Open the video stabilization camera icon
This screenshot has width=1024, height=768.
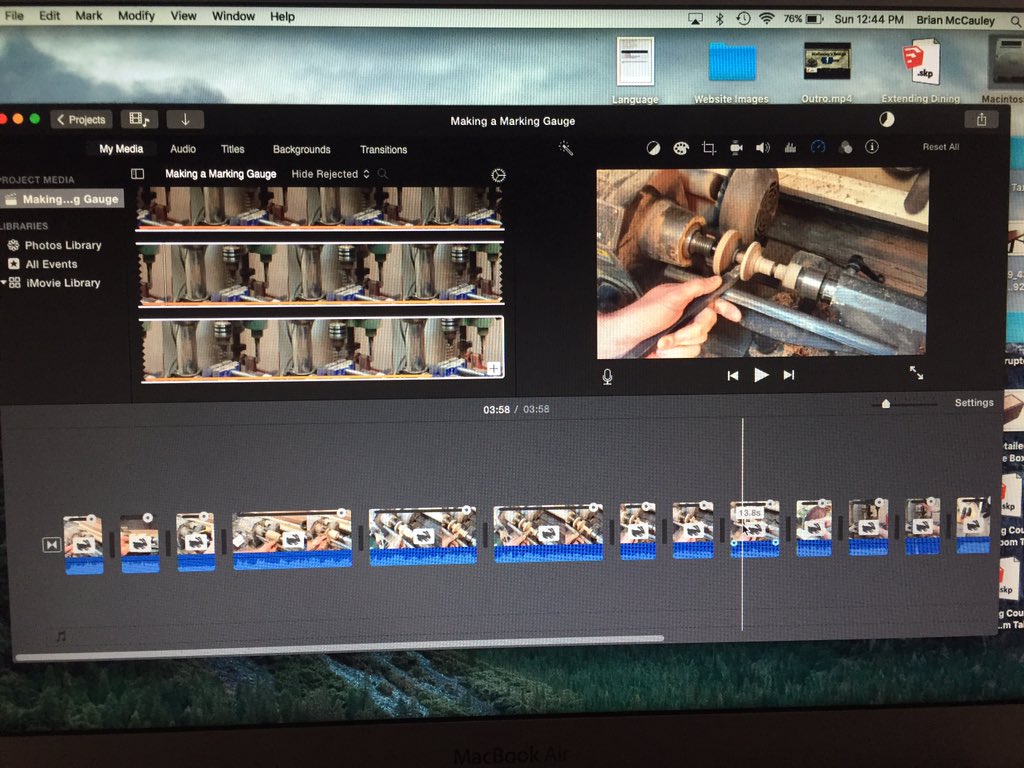(x=736, y=148)
